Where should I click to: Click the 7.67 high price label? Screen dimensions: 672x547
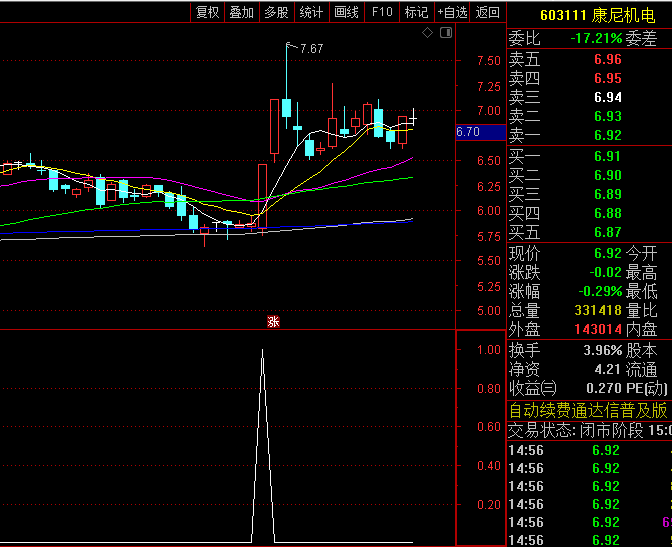[x=312, y=49]
